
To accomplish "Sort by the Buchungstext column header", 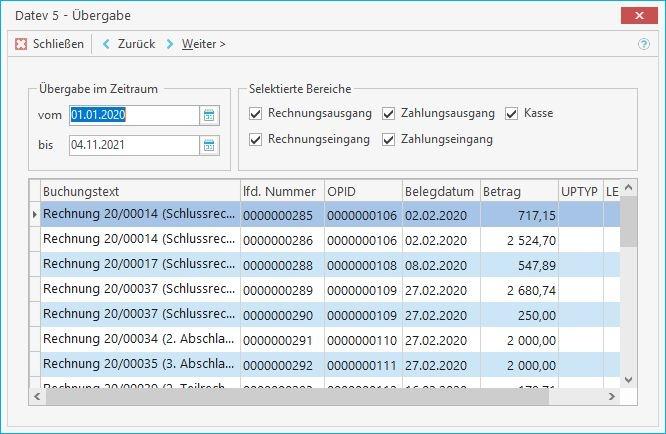I will [140, 192].
